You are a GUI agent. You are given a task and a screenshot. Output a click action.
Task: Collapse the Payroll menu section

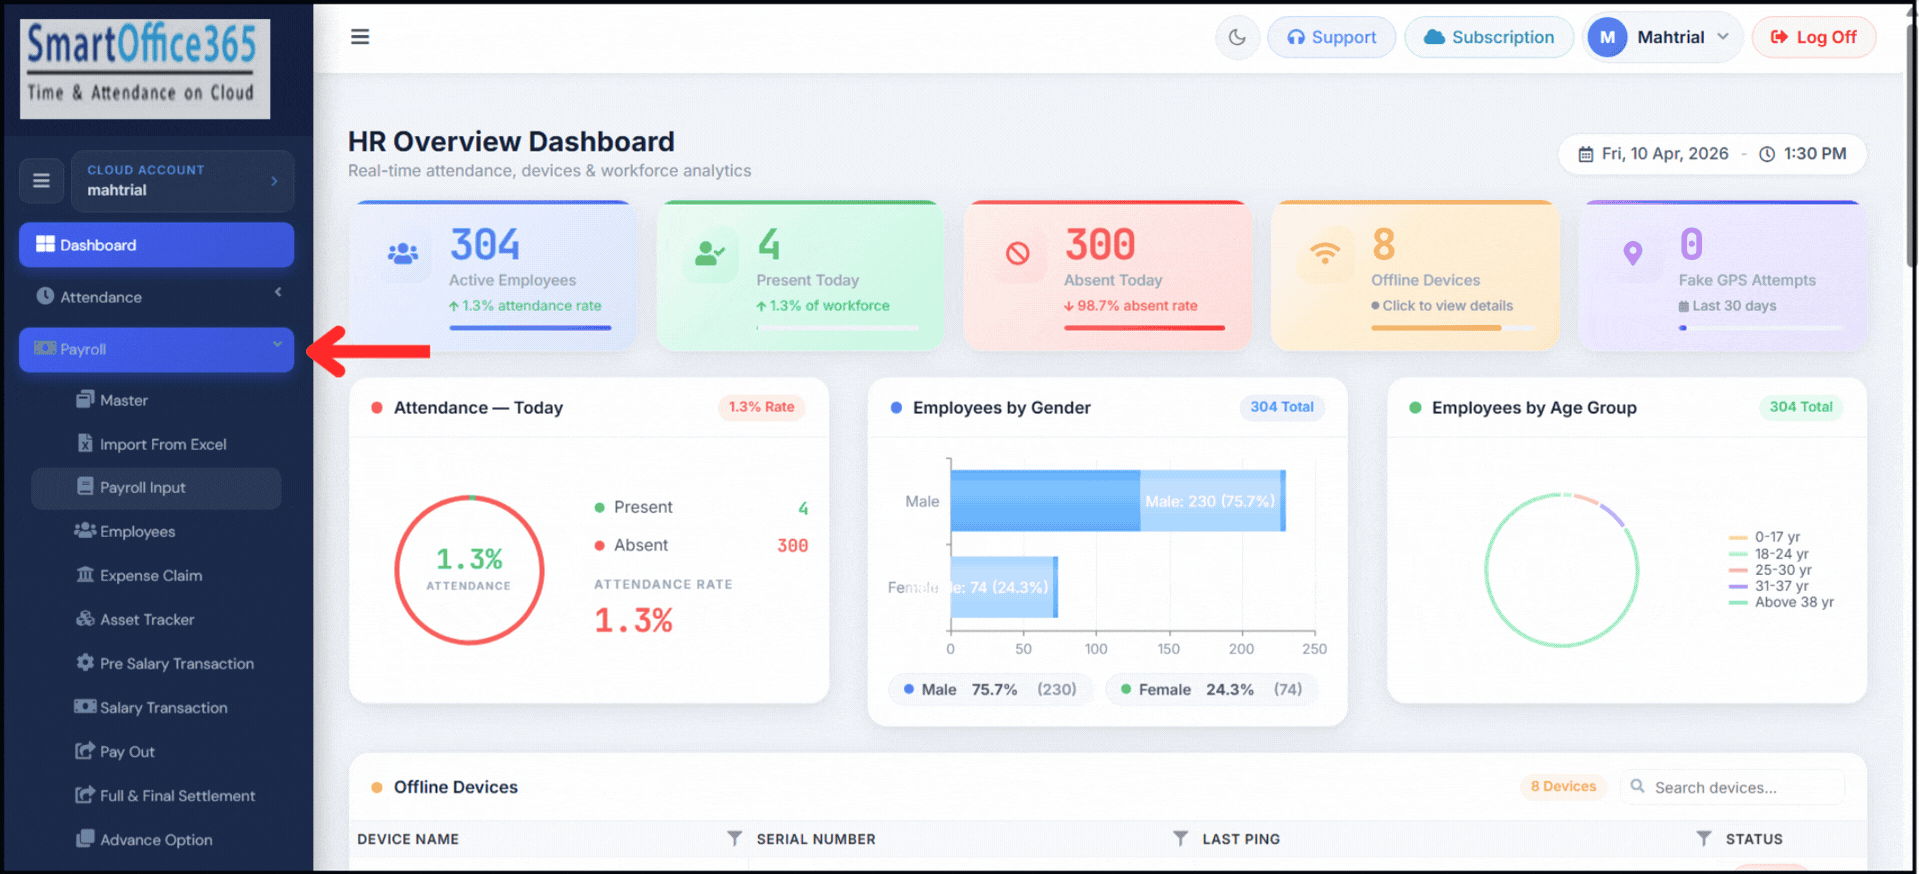click(x=156, y=349)
